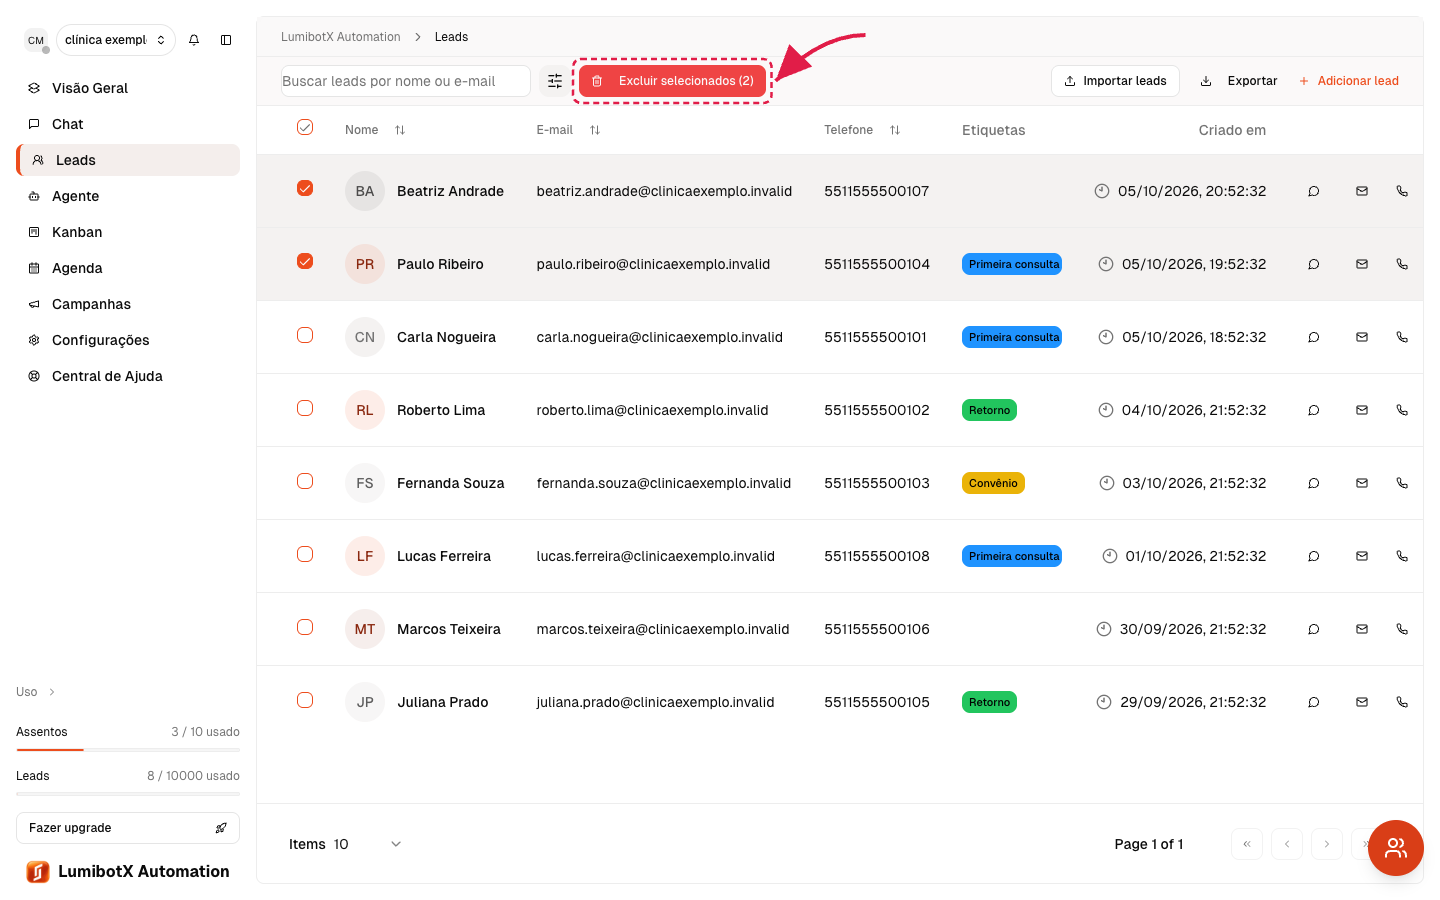Open the notifications bell icon

tap(194, 40)
